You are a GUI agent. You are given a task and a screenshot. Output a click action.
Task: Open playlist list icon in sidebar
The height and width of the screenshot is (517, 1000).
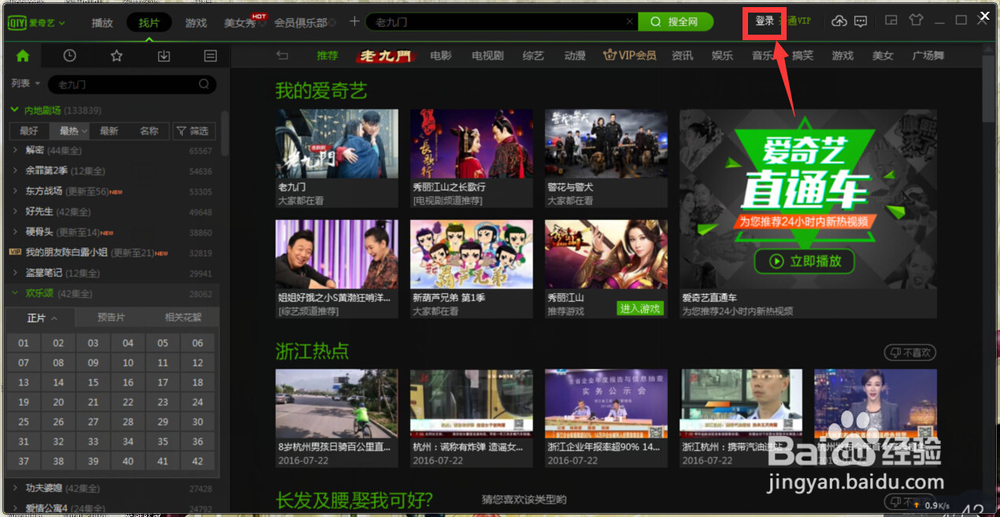click(210, 56)
